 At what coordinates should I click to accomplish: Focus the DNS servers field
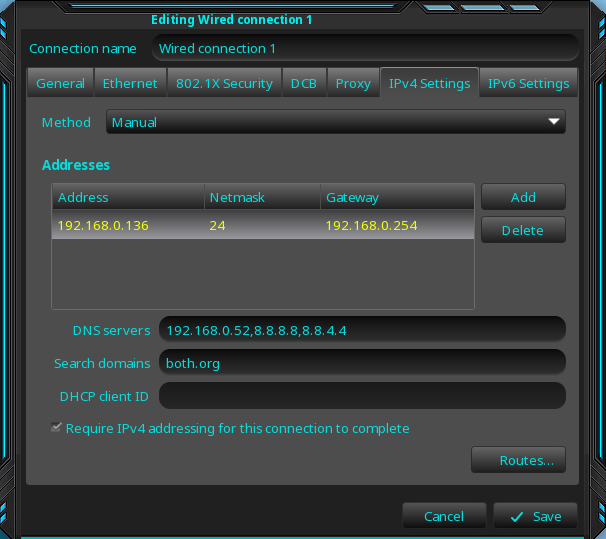(362, 330)
